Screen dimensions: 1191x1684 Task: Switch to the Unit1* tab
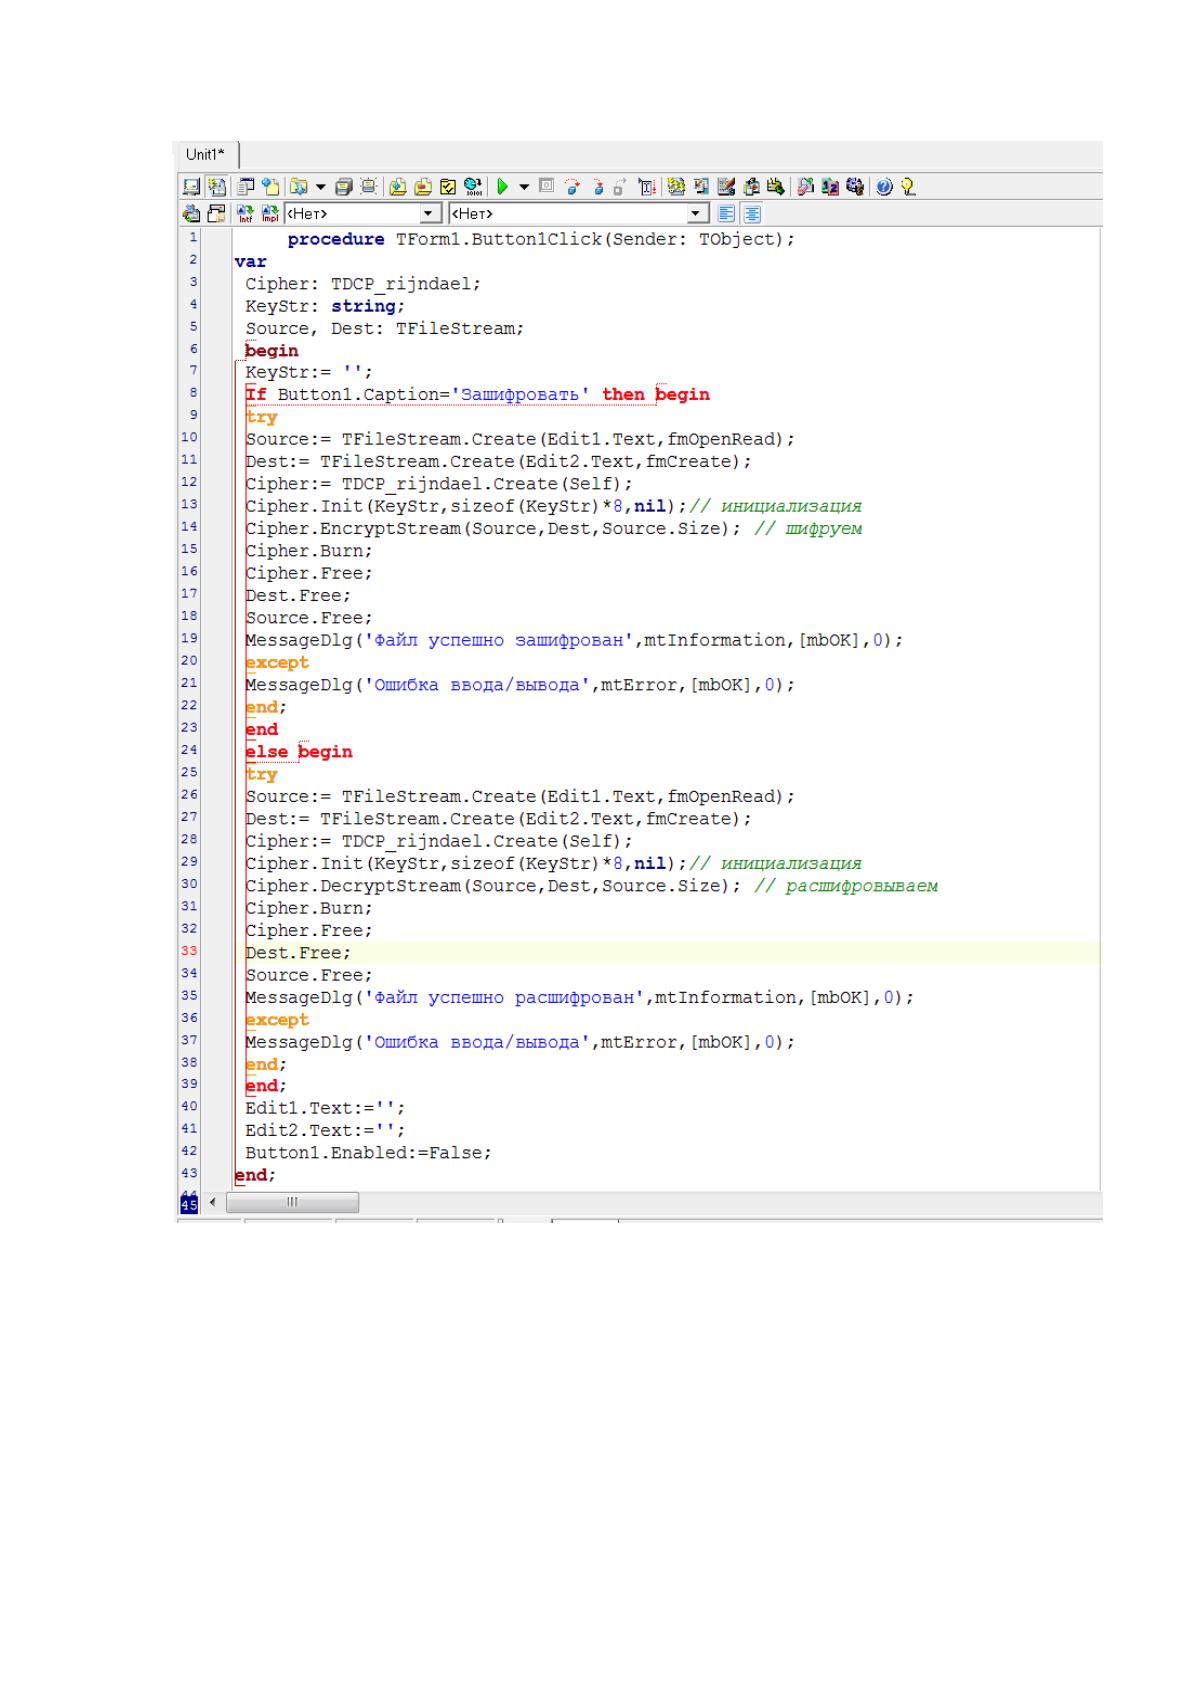[205, 154]
